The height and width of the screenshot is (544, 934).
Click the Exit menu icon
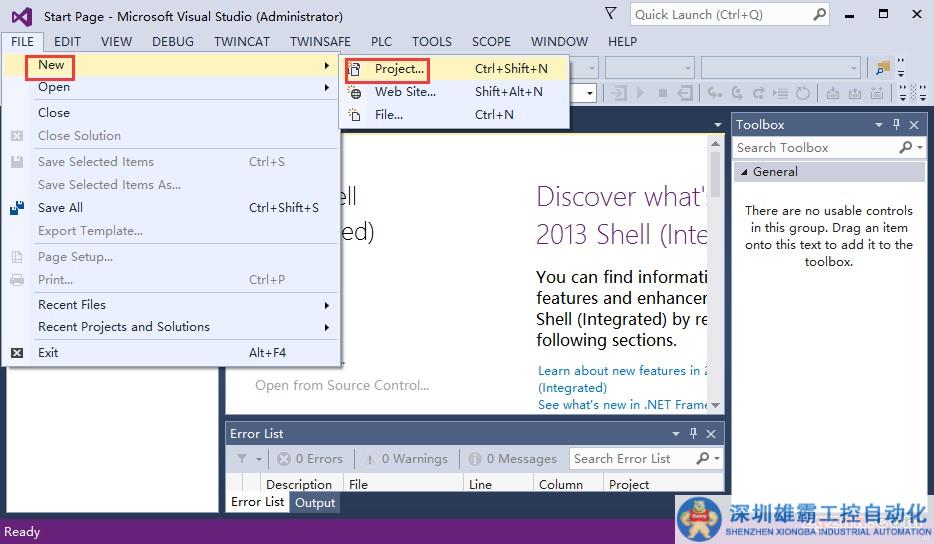coord(17,353)
